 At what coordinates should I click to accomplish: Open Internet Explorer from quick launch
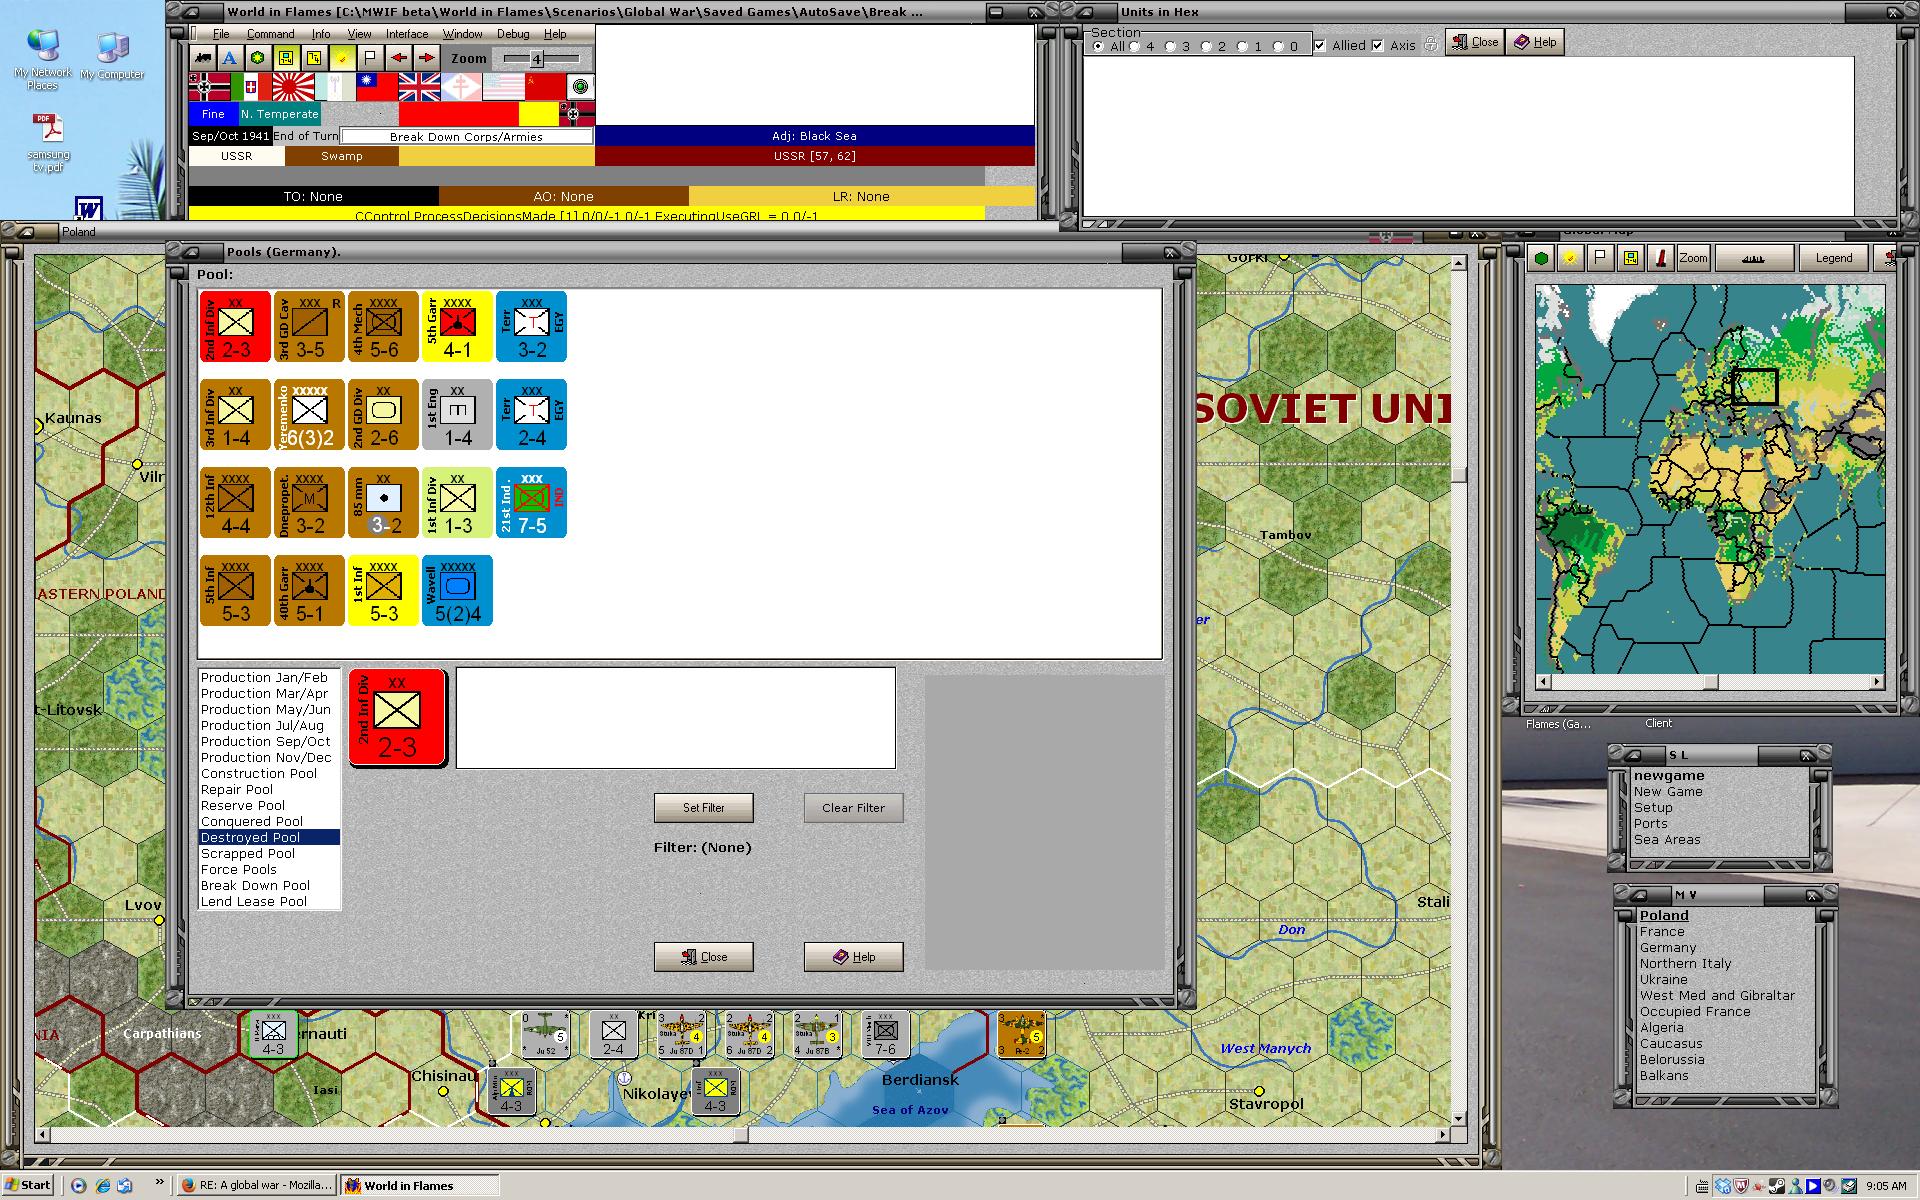click(102, 1186)
